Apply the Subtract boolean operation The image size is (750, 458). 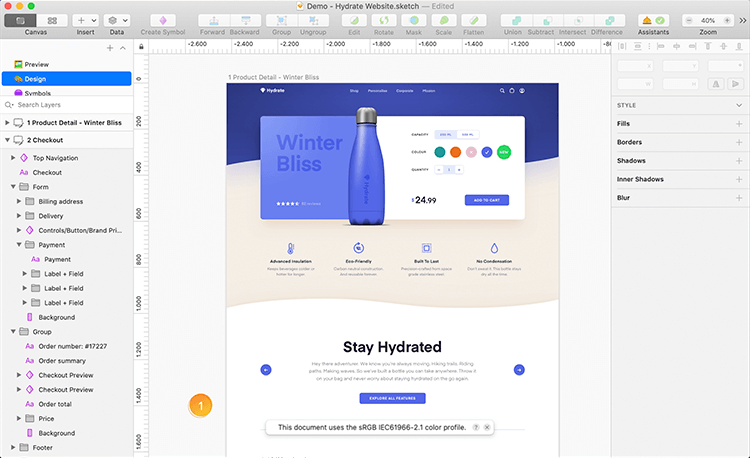click(x=547, y=21)
